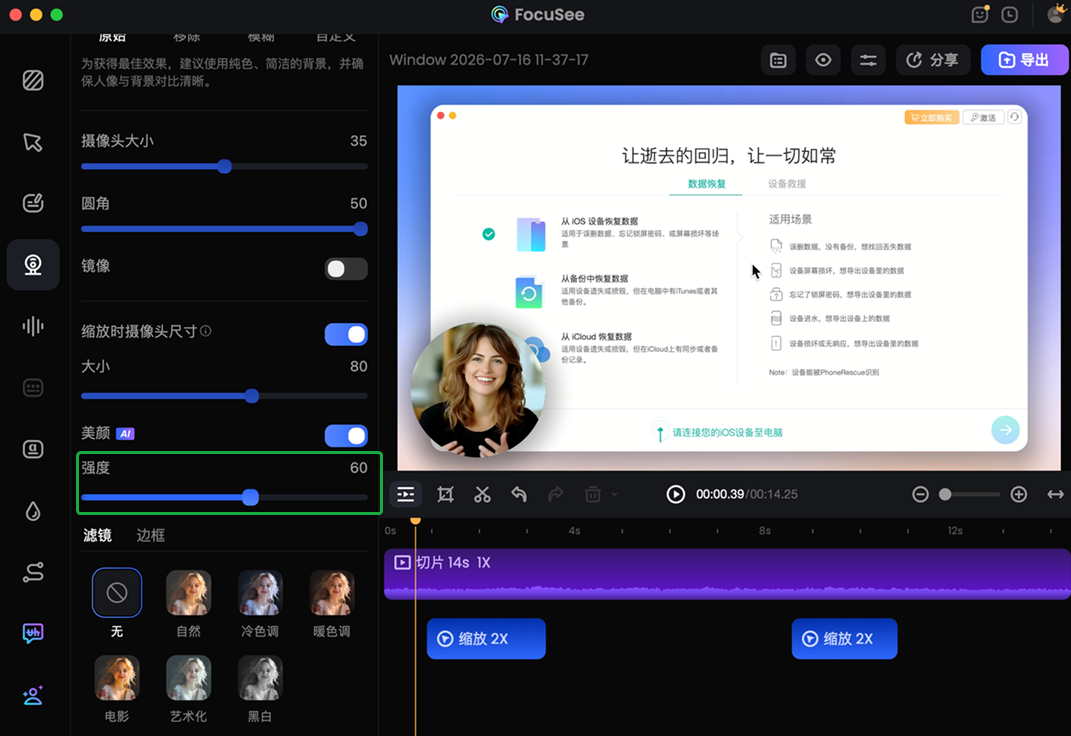The width and height of the screenshot is (1071, 736).
Task: Disable the 缩放时摄像头尺寸 switch
Action: 346,334
